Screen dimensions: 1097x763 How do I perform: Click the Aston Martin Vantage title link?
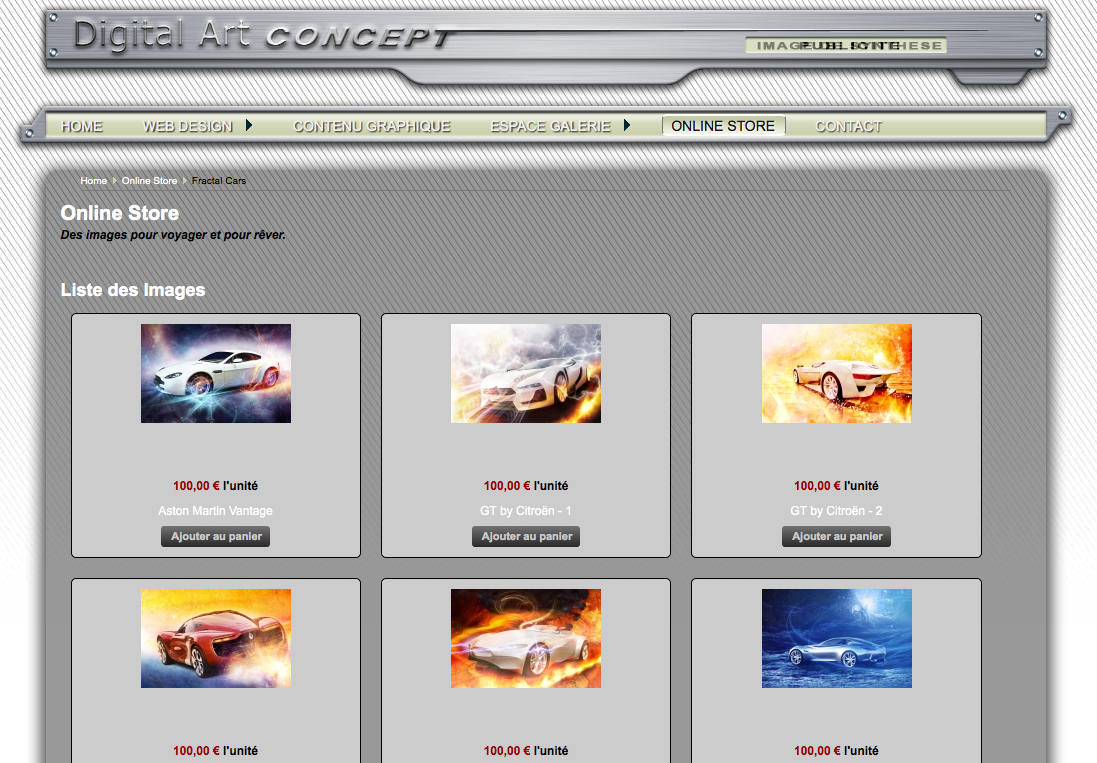tap(215, 511)
